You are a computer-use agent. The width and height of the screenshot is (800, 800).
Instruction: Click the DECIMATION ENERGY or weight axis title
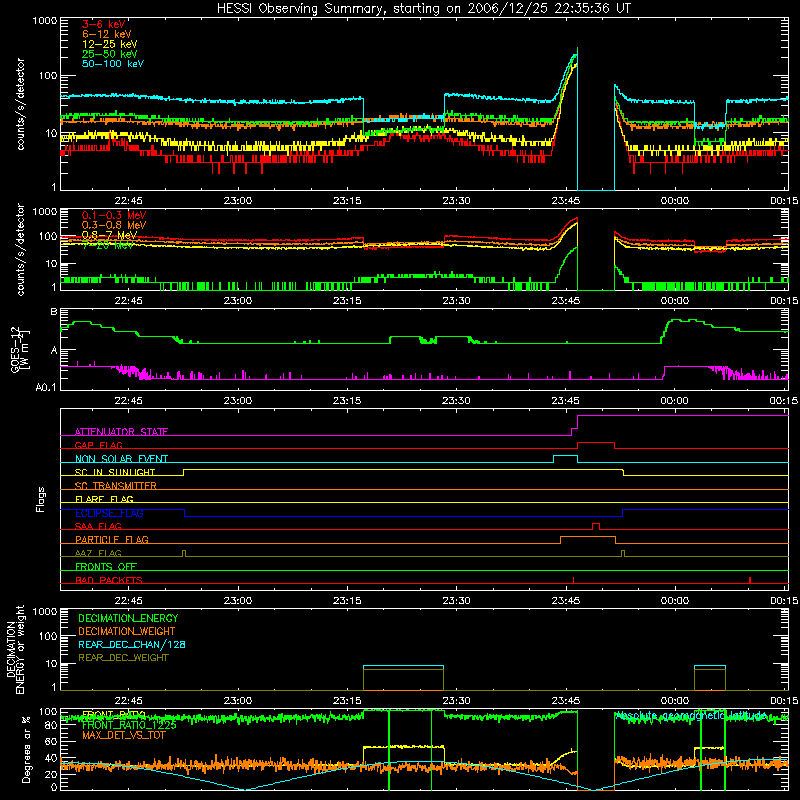click(x=15, y=649)
